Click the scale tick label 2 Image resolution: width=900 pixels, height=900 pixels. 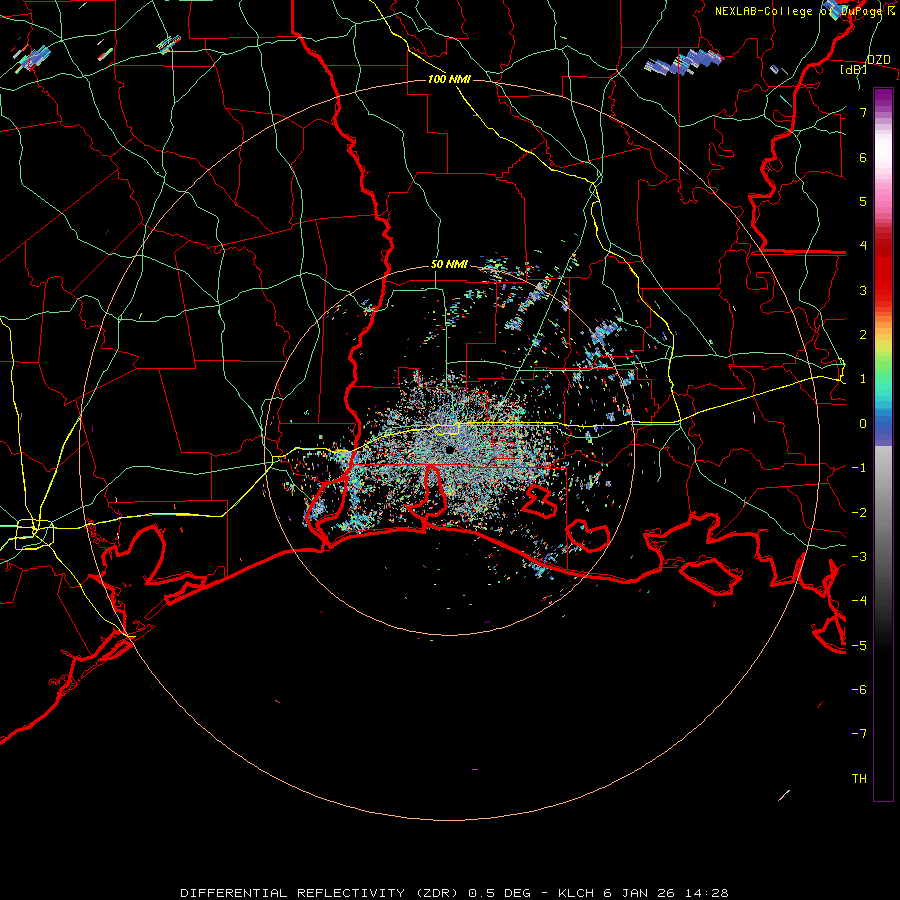(x=863, y=335)
